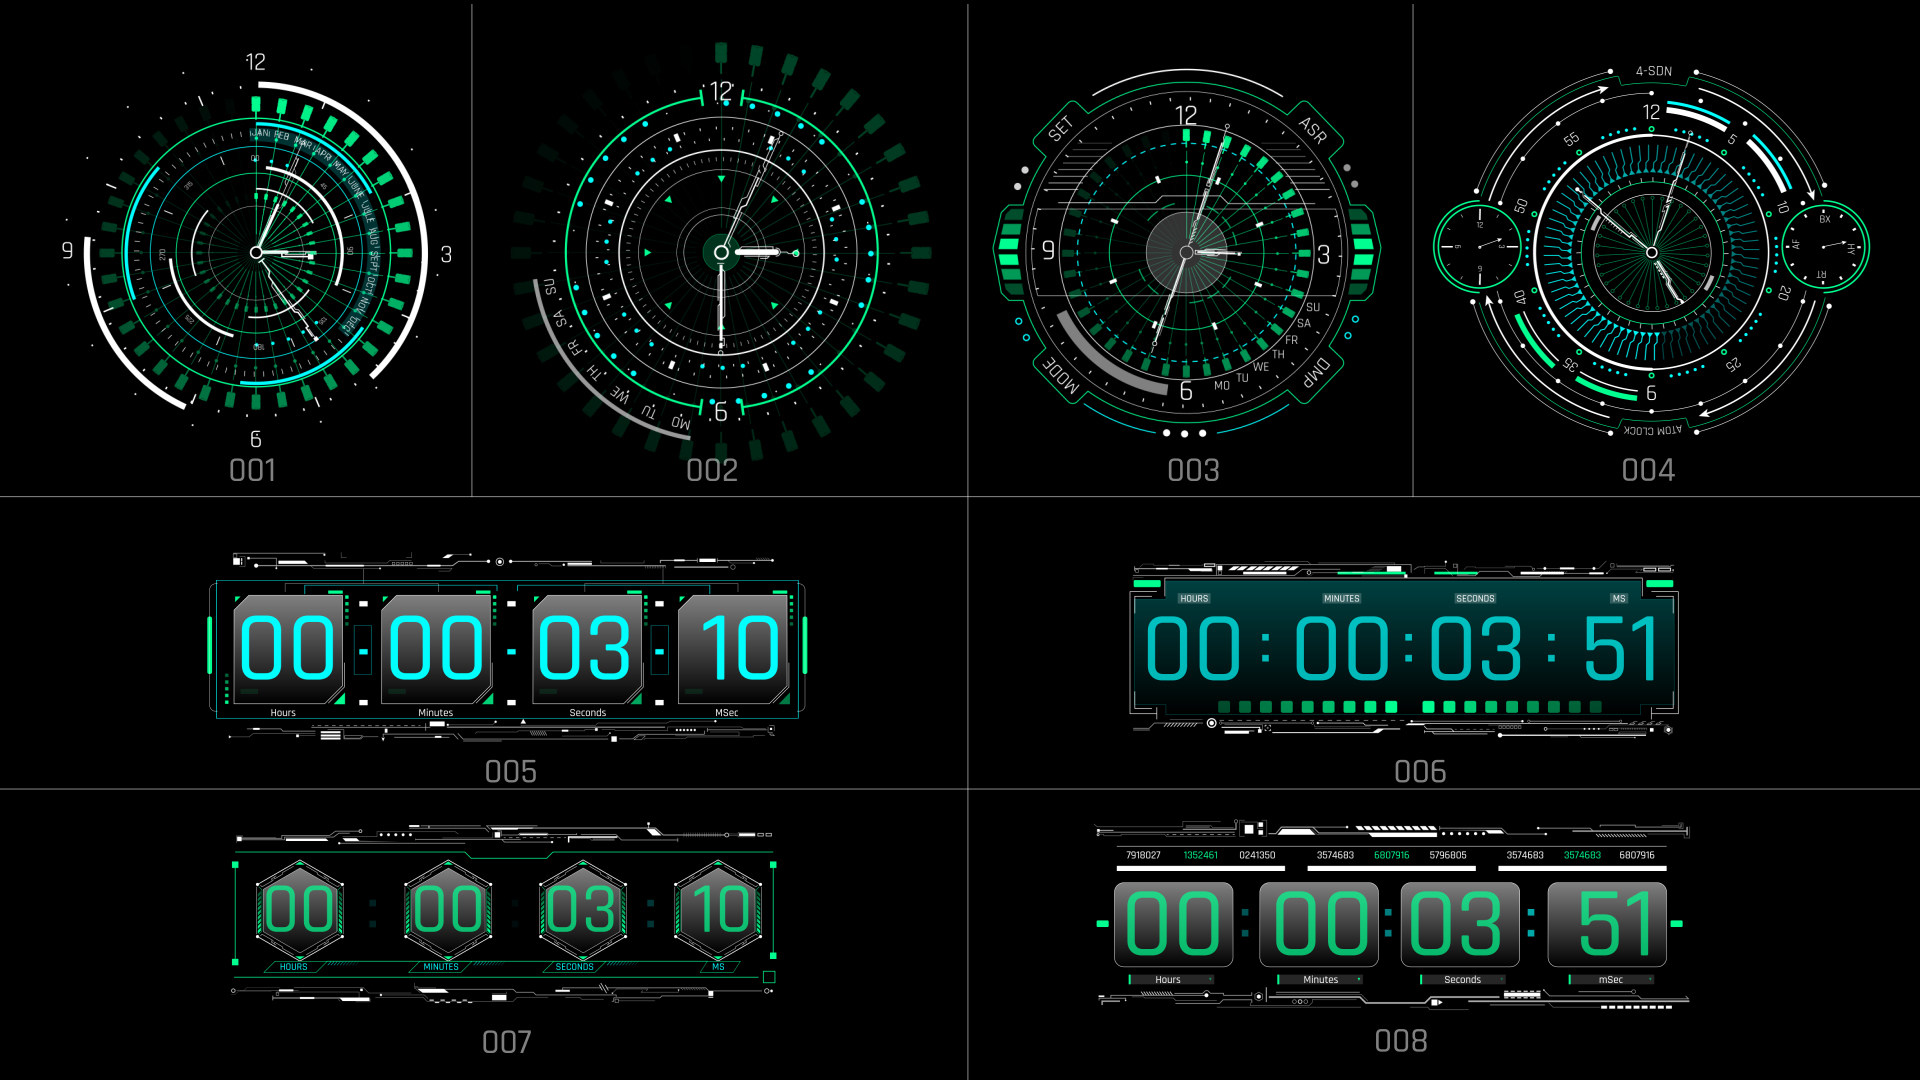
Task: Click the center hub of clock 001
Action: coord(256,253)
